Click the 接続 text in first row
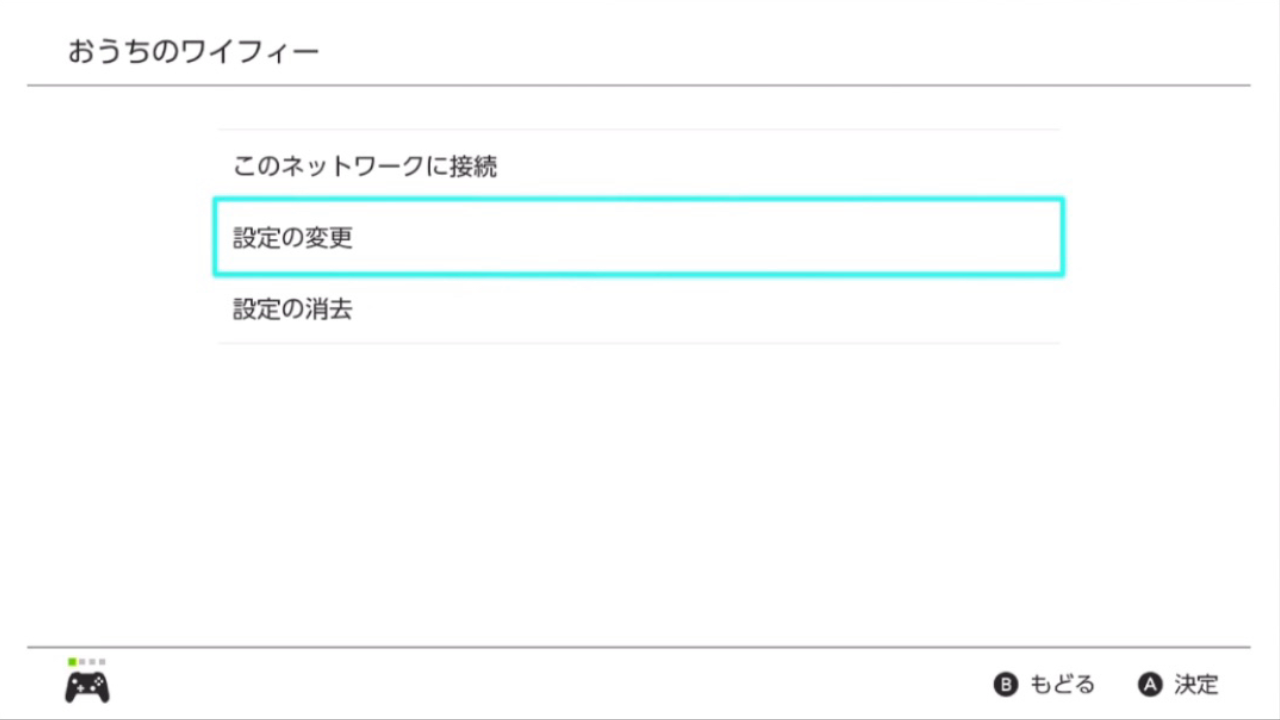The width and height of the screenshot is (1280, 720). tap(472, 166)
